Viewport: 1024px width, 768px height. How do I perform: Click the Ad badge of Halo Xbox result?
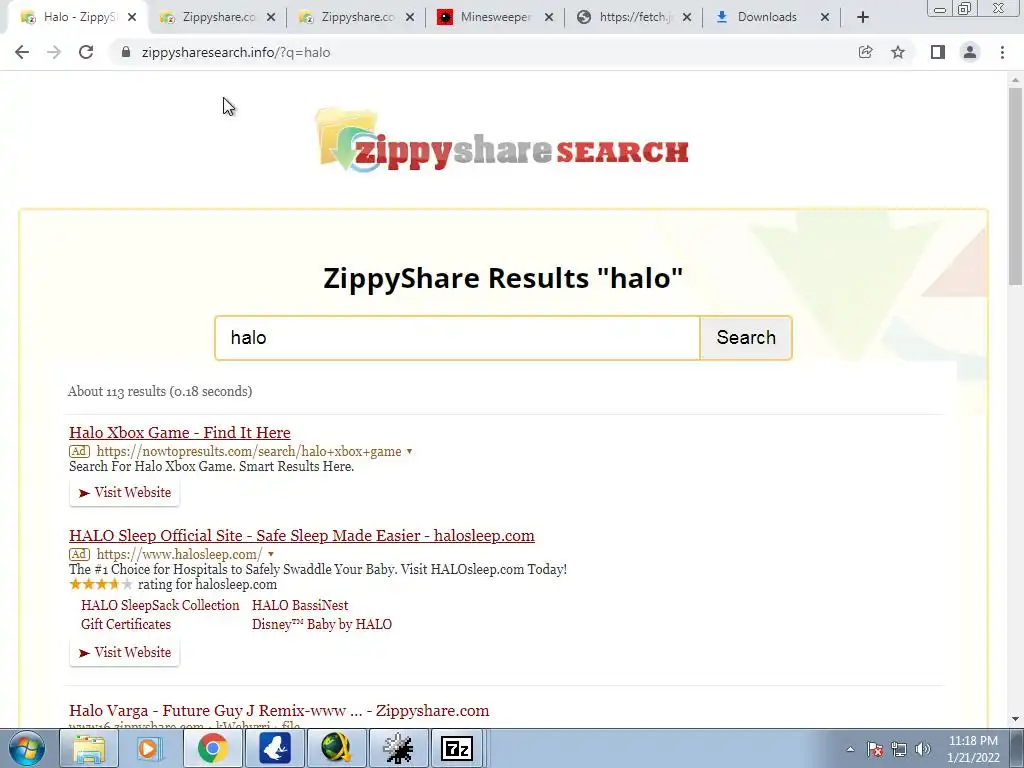79,451
